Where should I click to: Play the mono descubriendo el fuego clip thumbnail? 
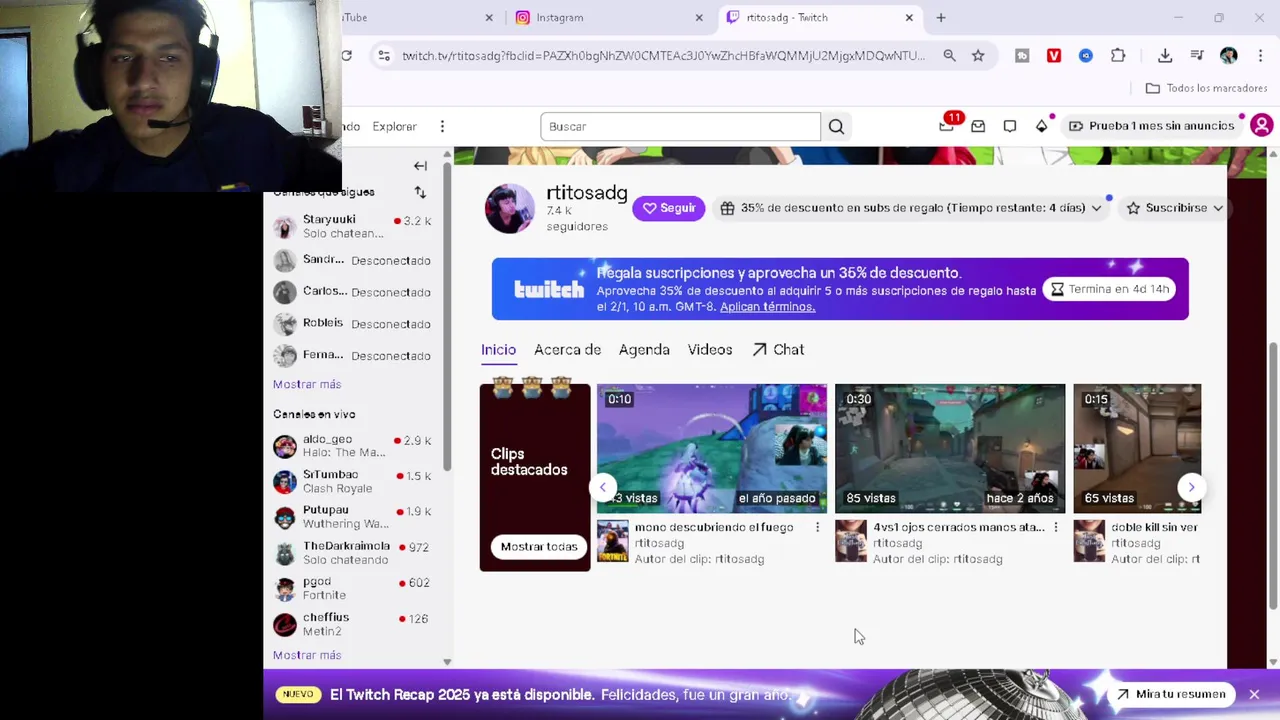click(x=712, y=448)
